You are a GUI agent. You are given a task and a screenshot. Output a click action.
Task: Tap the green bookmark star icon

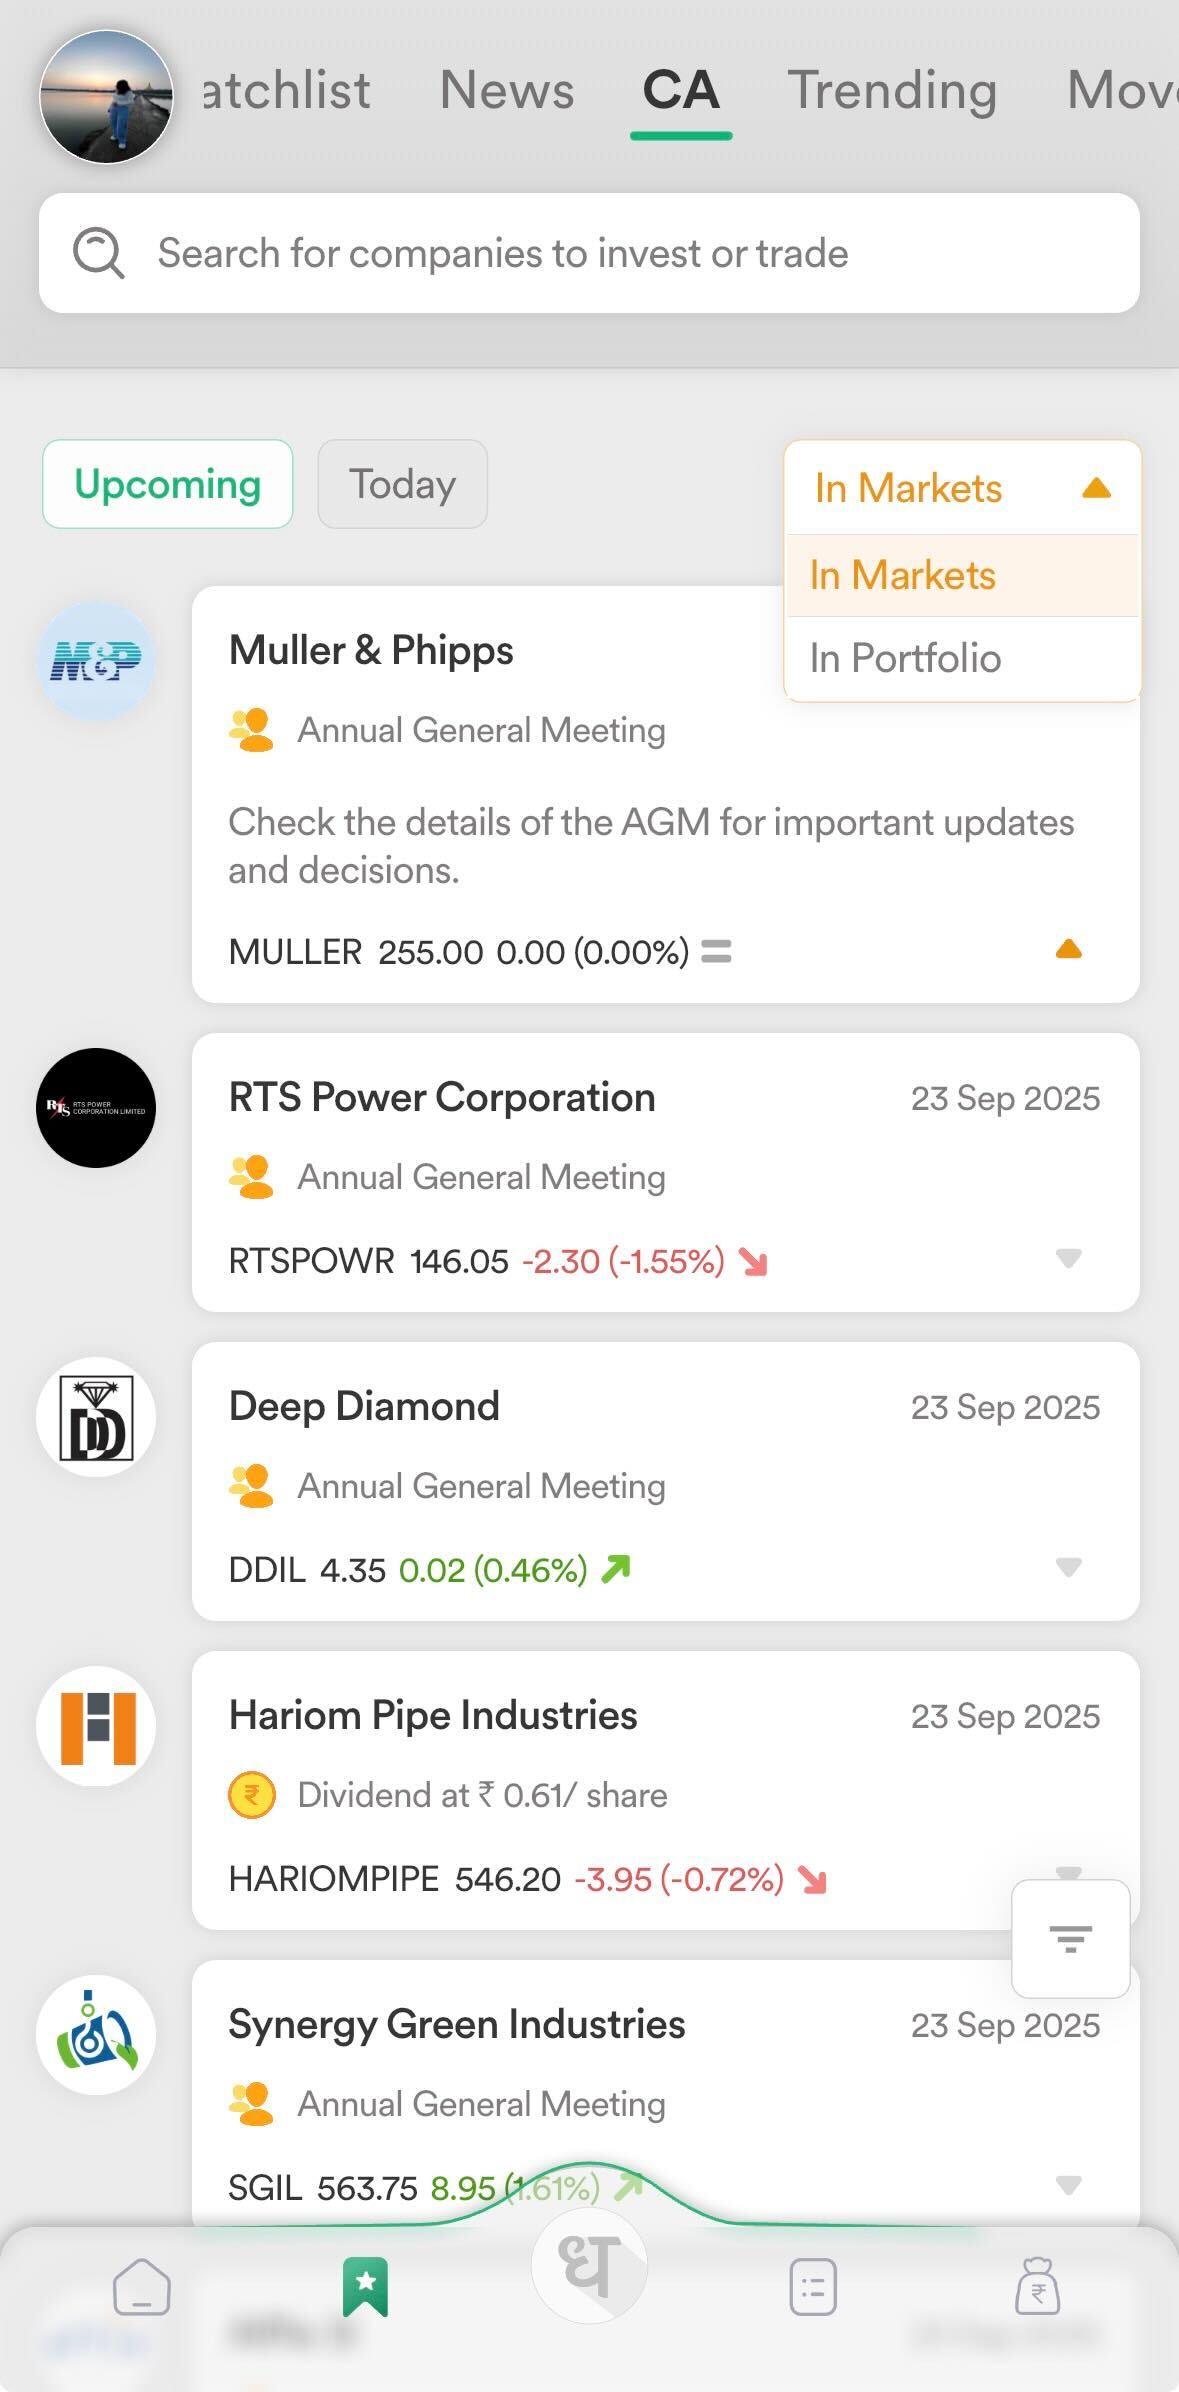[365, 2286]
